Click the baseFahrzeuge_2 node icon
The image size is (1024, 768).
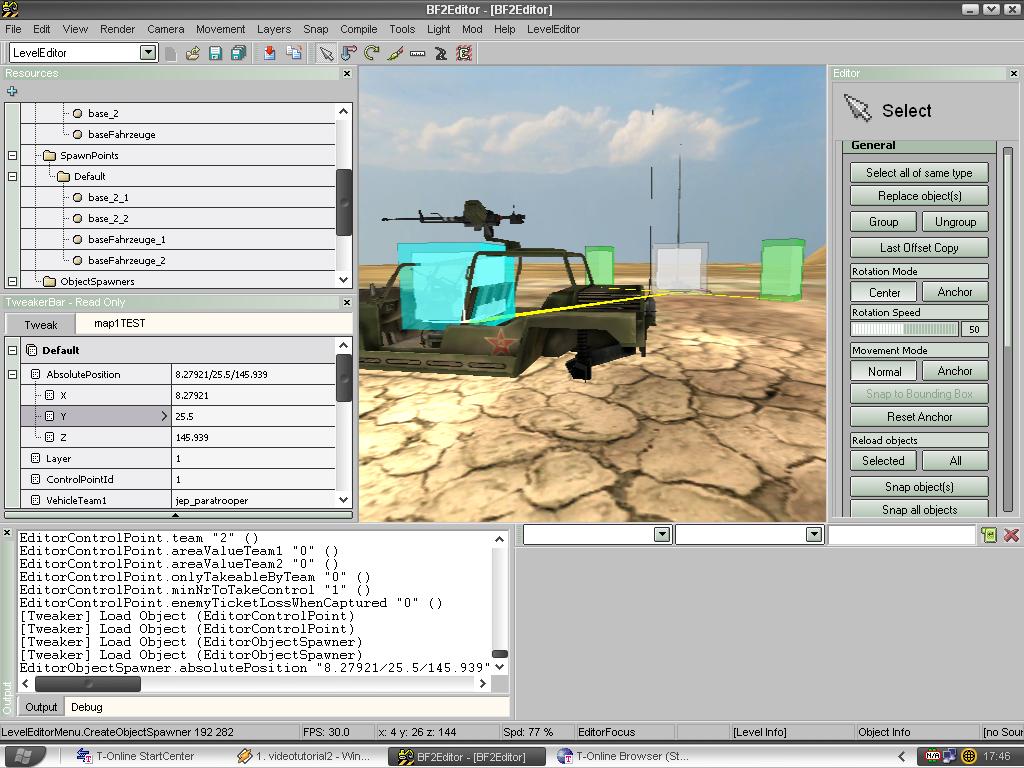coord(78,260)
